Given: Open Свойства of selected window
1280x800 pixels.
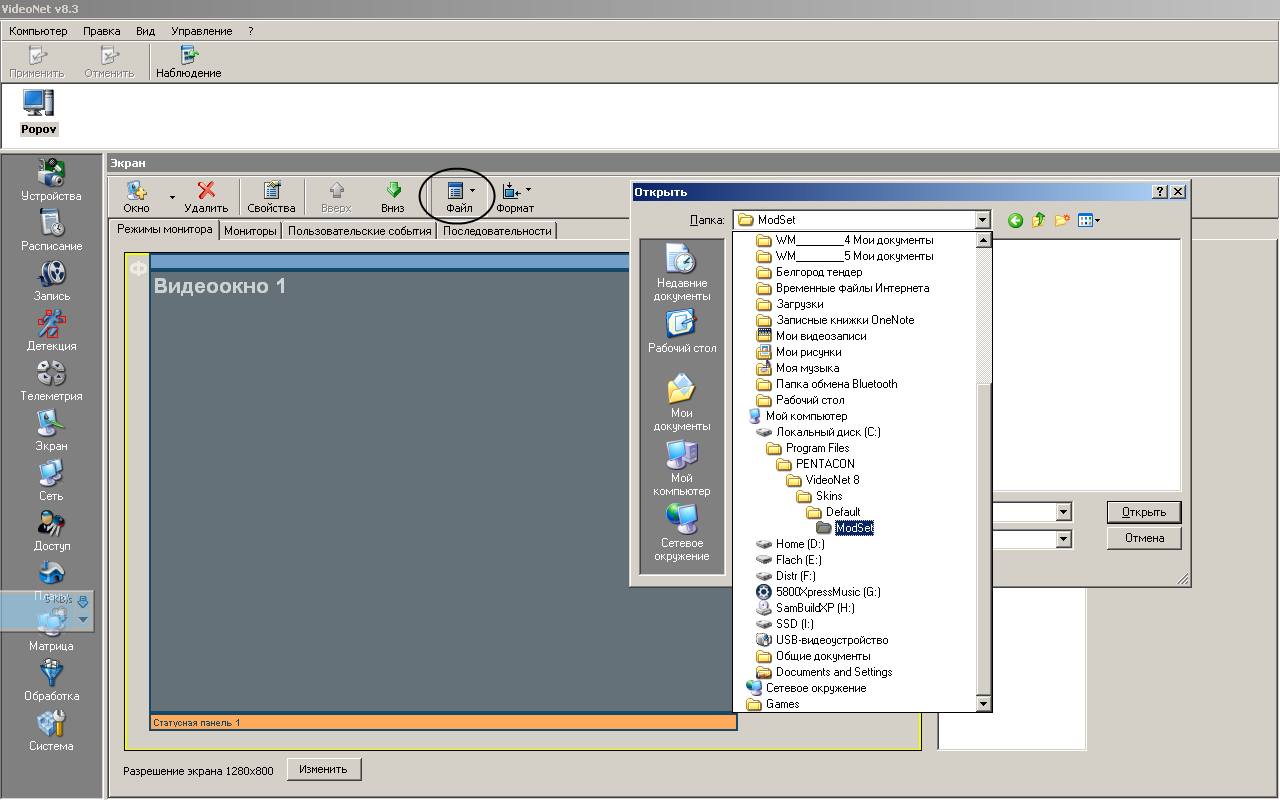Looking at the screenshot, I should click(x=271, y=197).
